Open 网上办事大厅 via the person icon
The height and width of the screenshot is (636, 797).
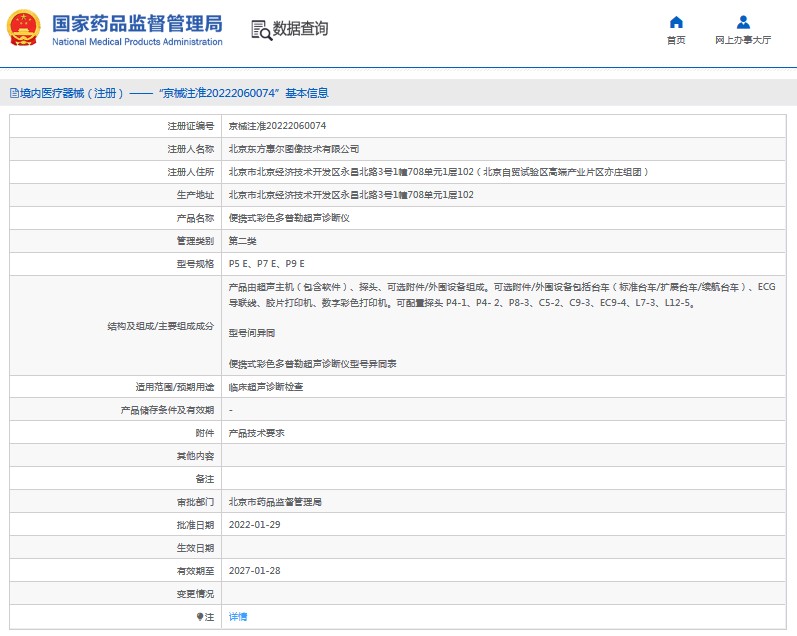(x=743, y=22)
